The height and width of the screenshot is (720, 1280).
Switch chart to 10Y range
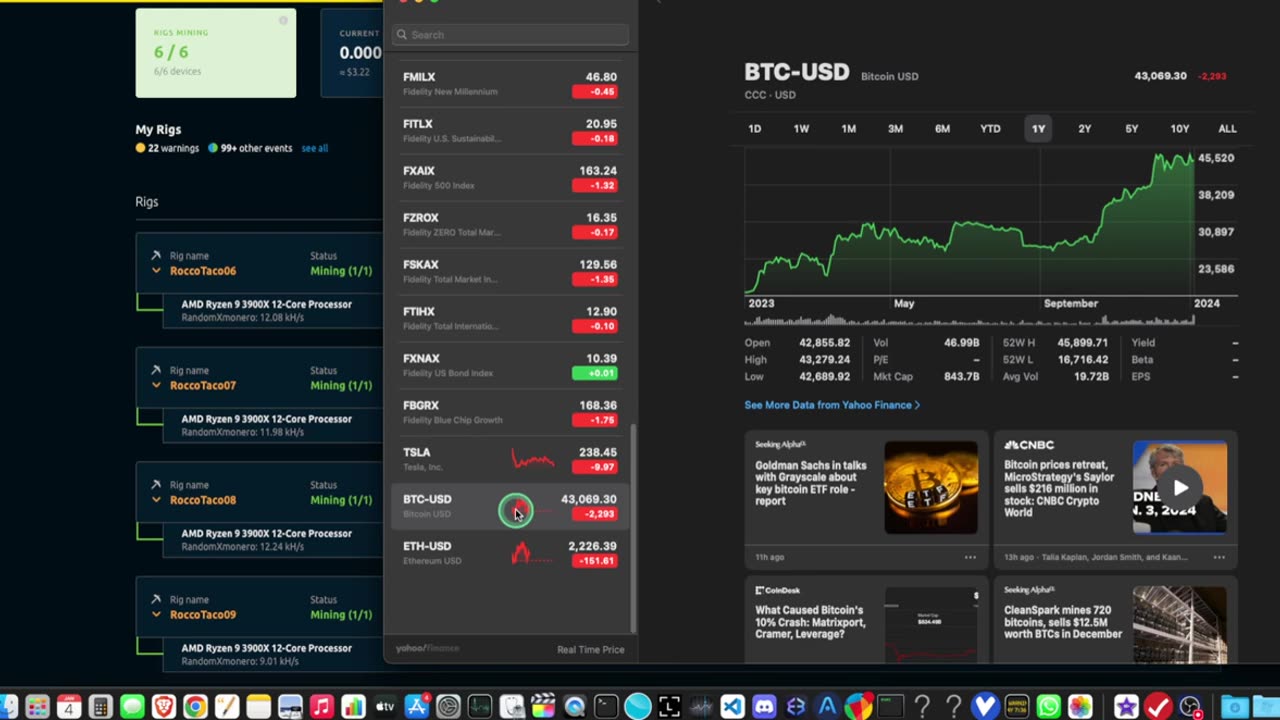click(x=1180, y=128)
